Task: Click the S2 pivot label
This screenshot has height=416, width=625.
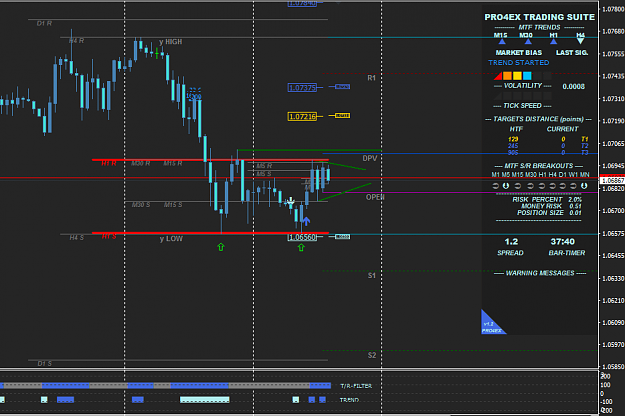Action: click(371, 355)
